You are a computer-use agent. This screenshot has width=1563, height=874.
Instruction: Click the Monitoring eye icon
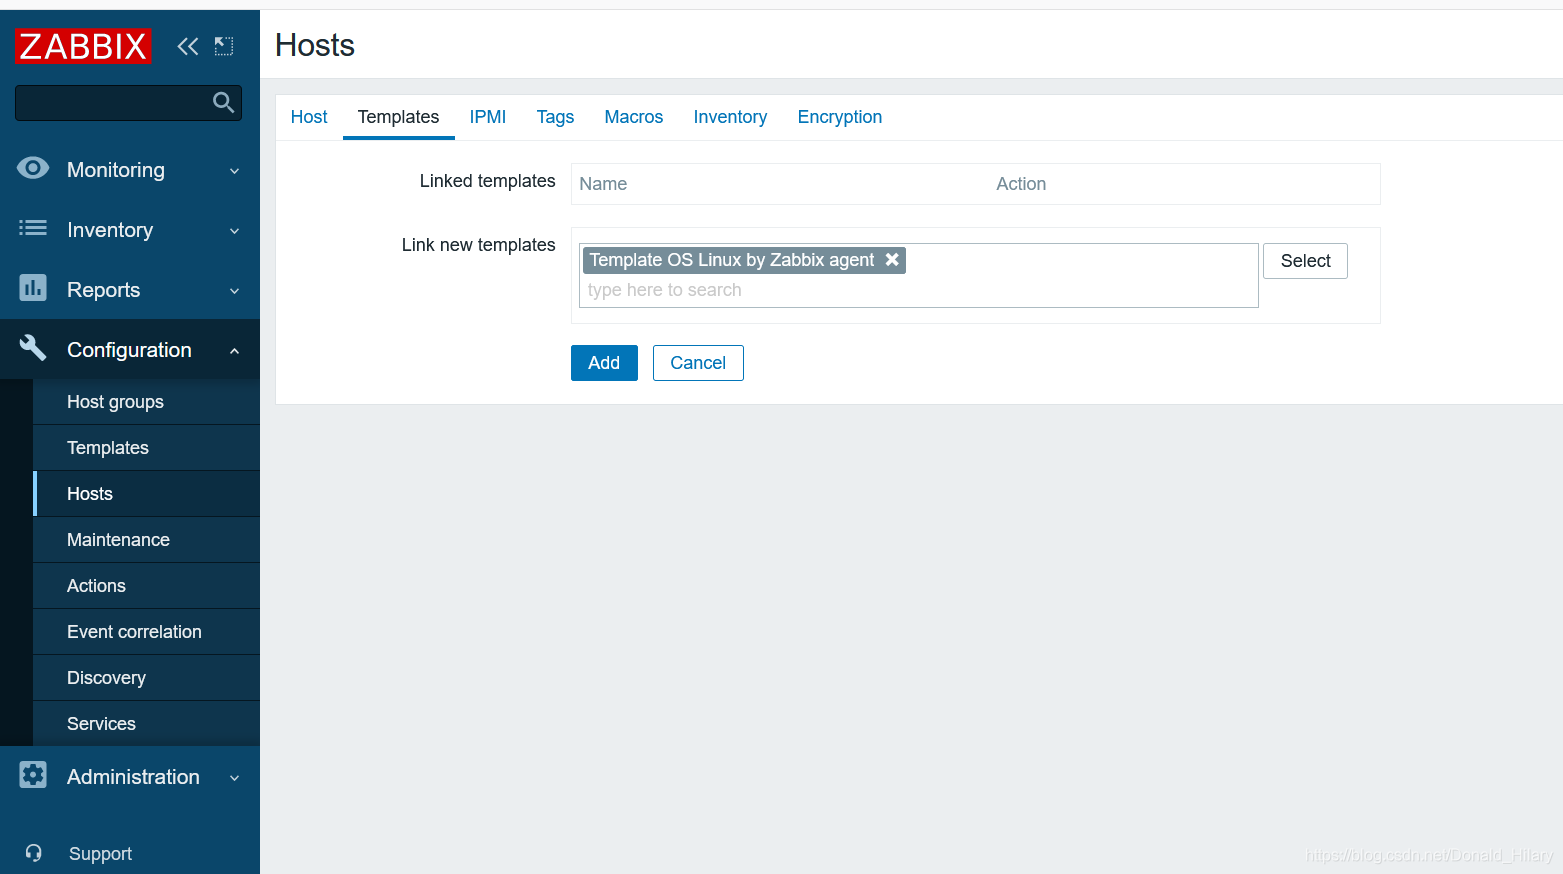coord(33,168)
